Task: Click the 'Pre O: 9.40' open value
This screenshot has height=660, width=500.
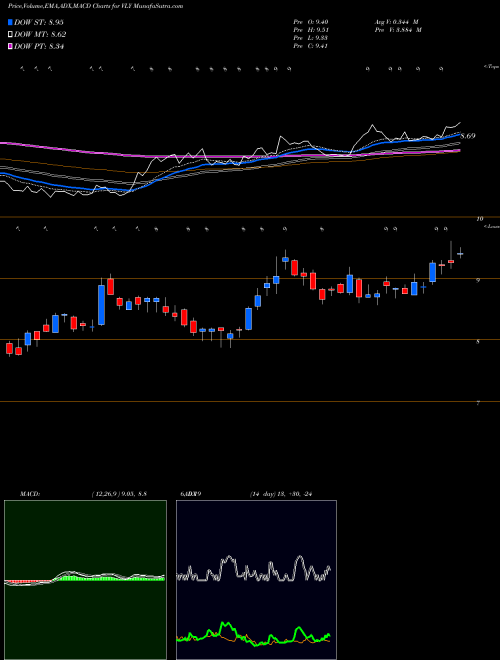Action: pos(311,22)
